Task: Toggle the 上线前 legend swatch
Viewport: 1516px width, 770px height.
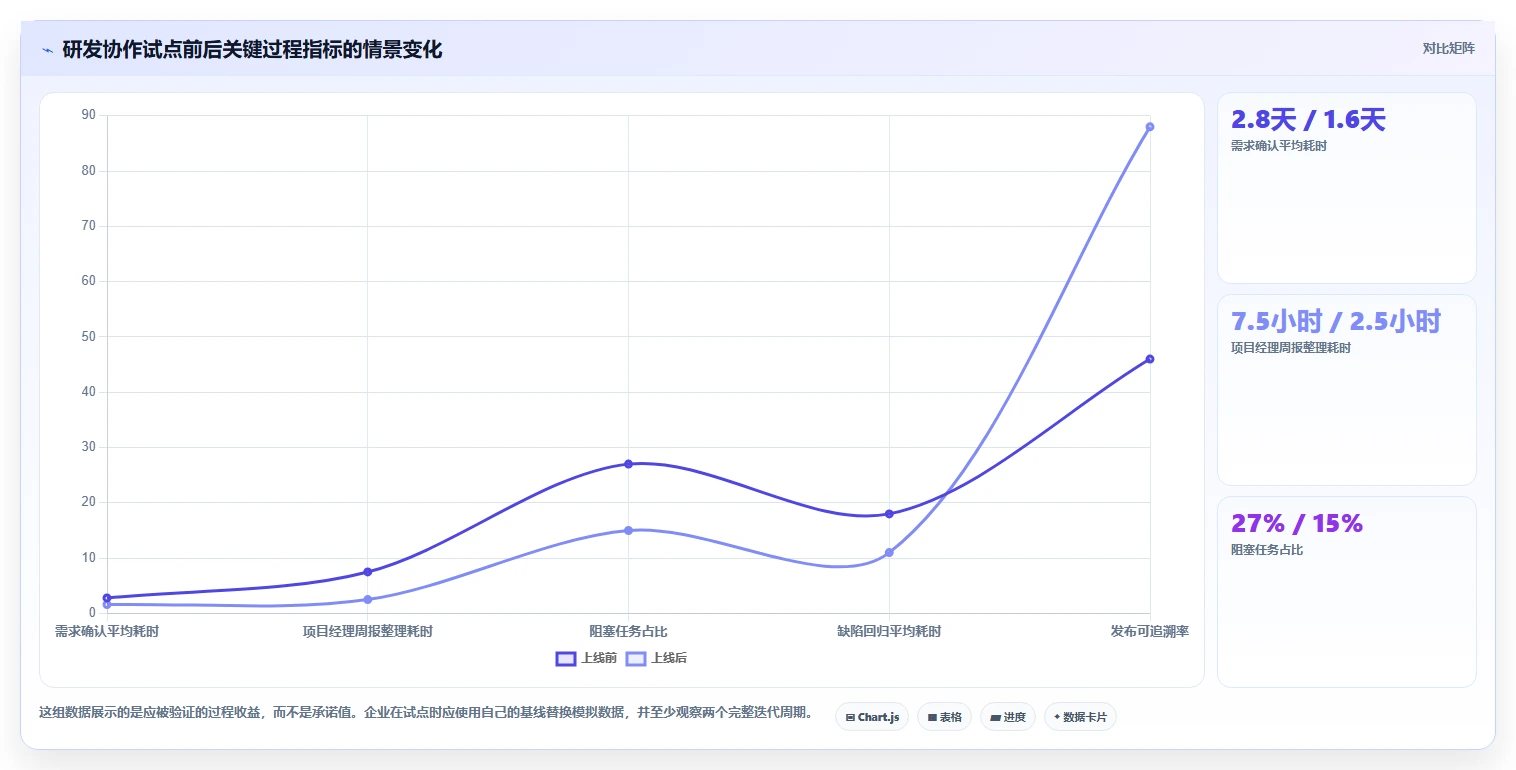Action: (566, 658)
